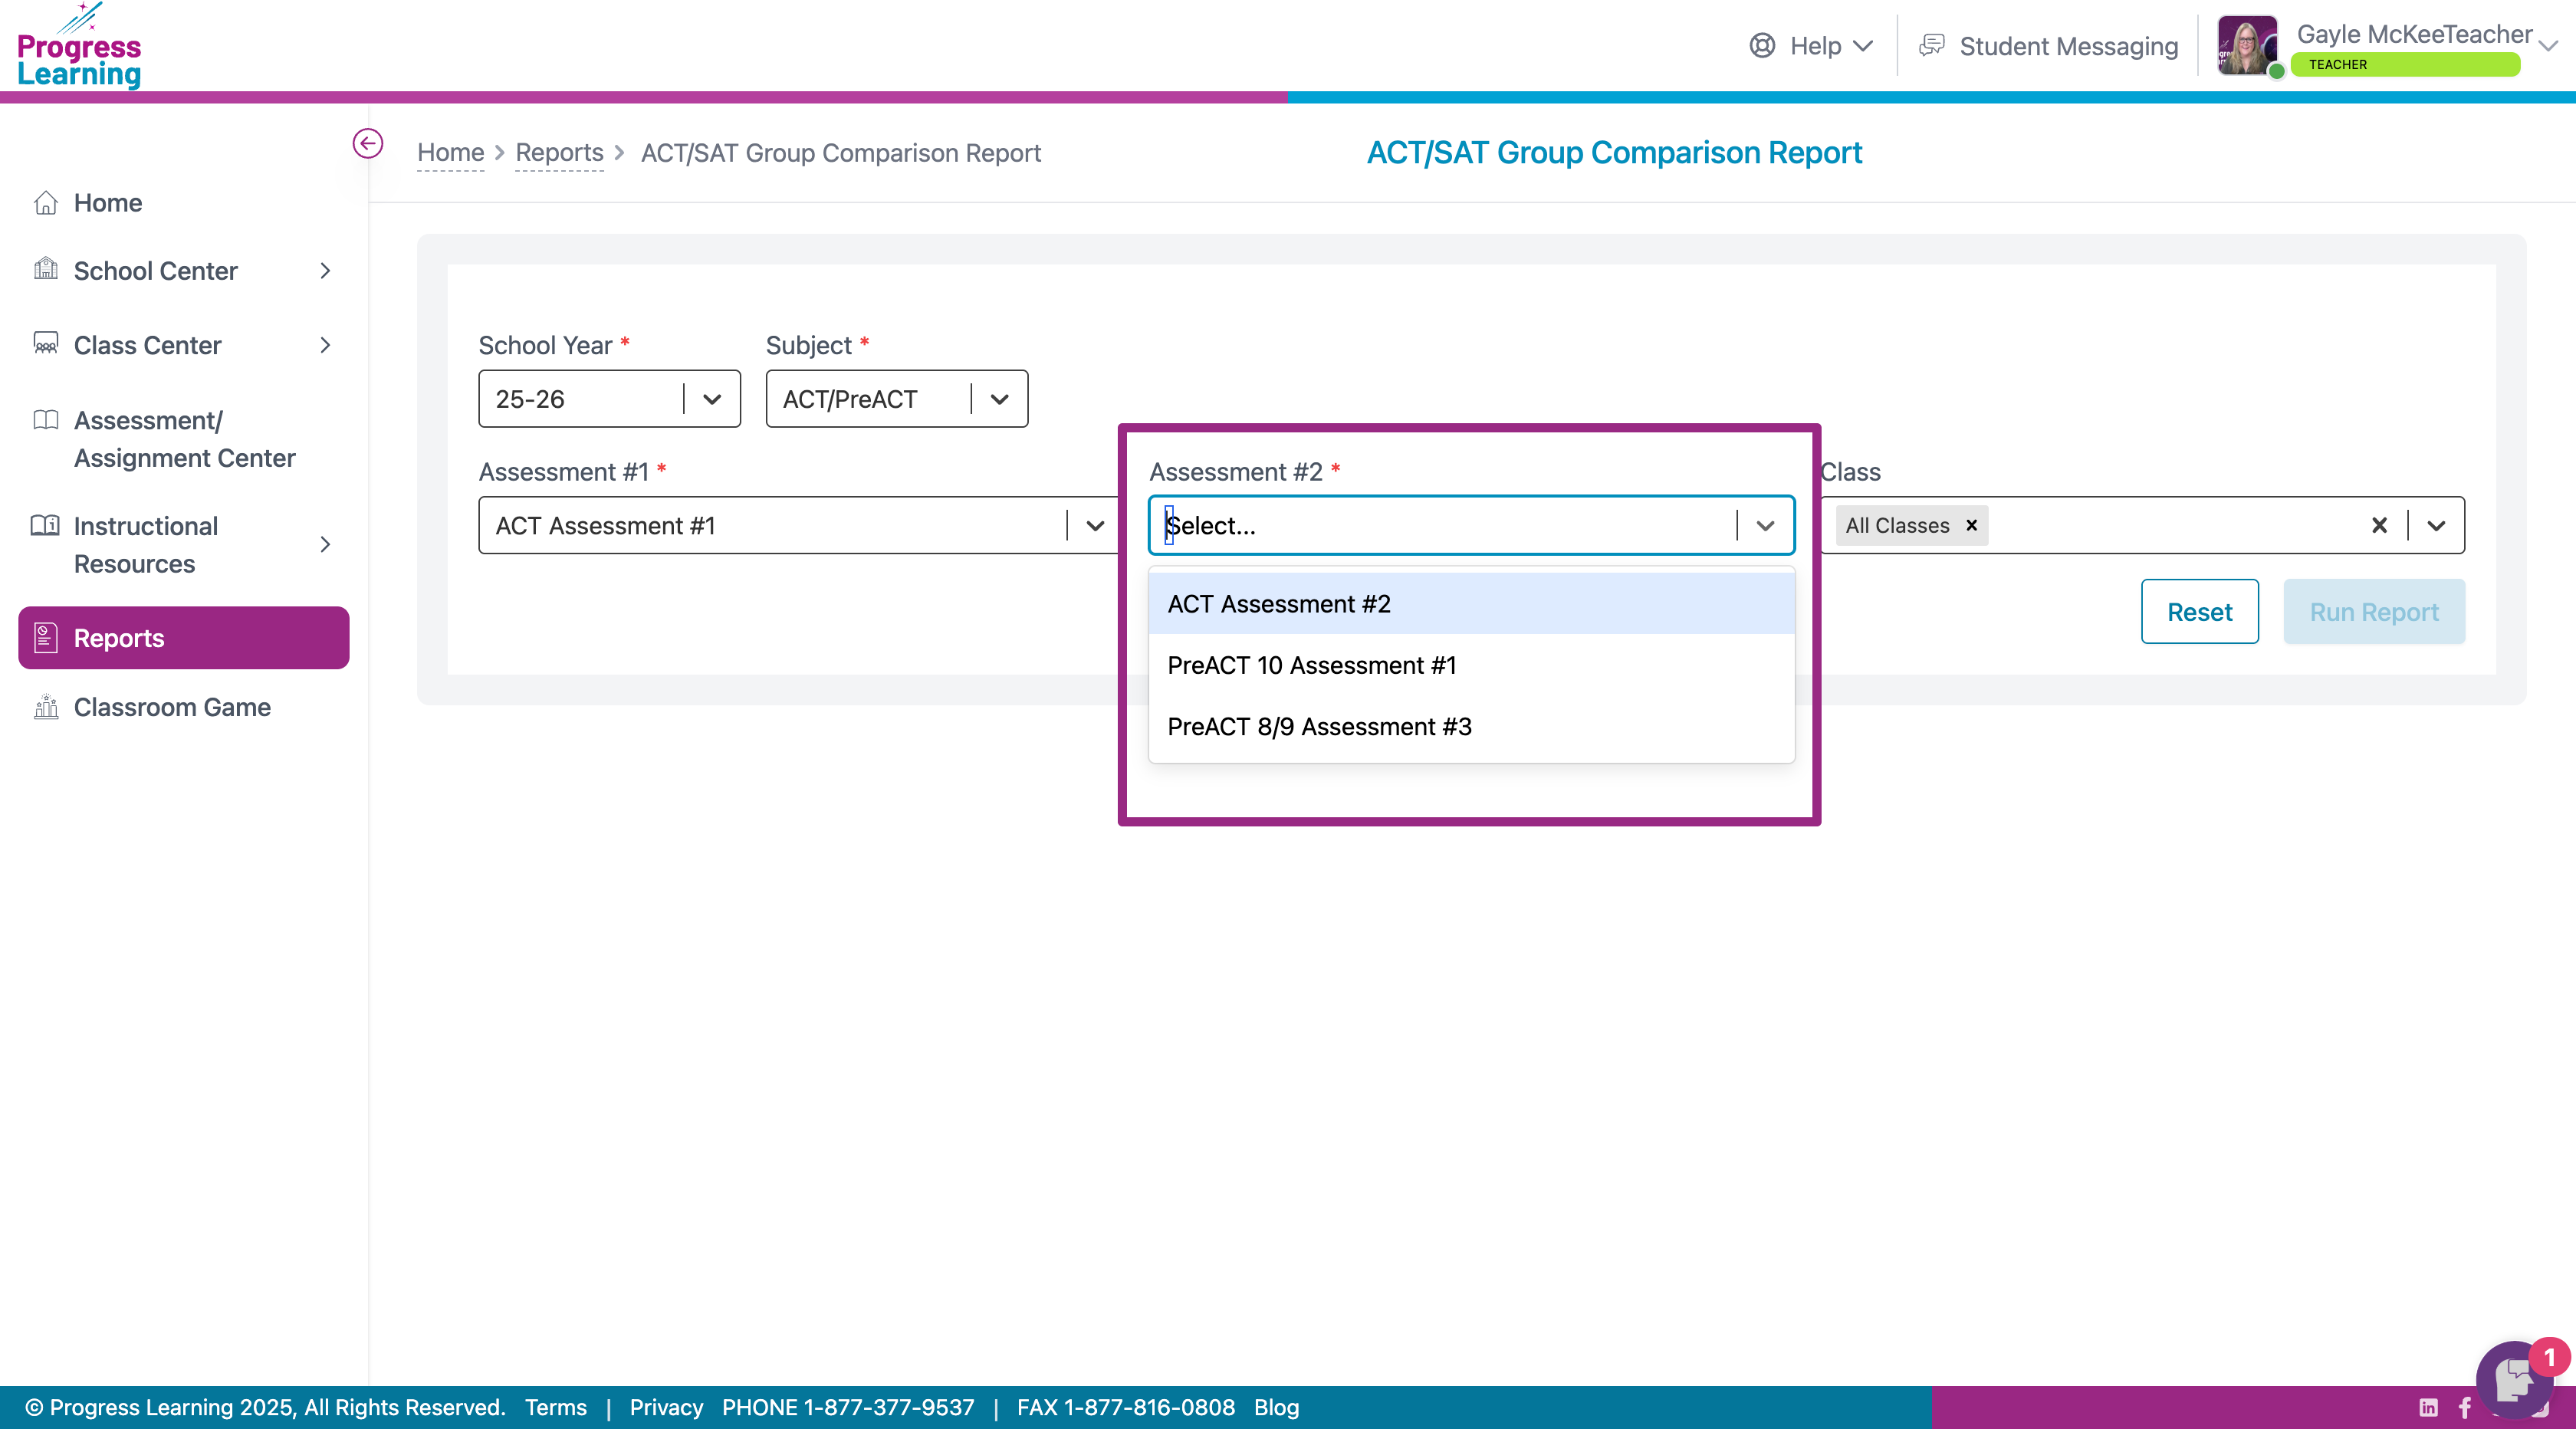Remove the All Classes tag
The height and width of the screenshot is (1429, 2576).
1972,525
